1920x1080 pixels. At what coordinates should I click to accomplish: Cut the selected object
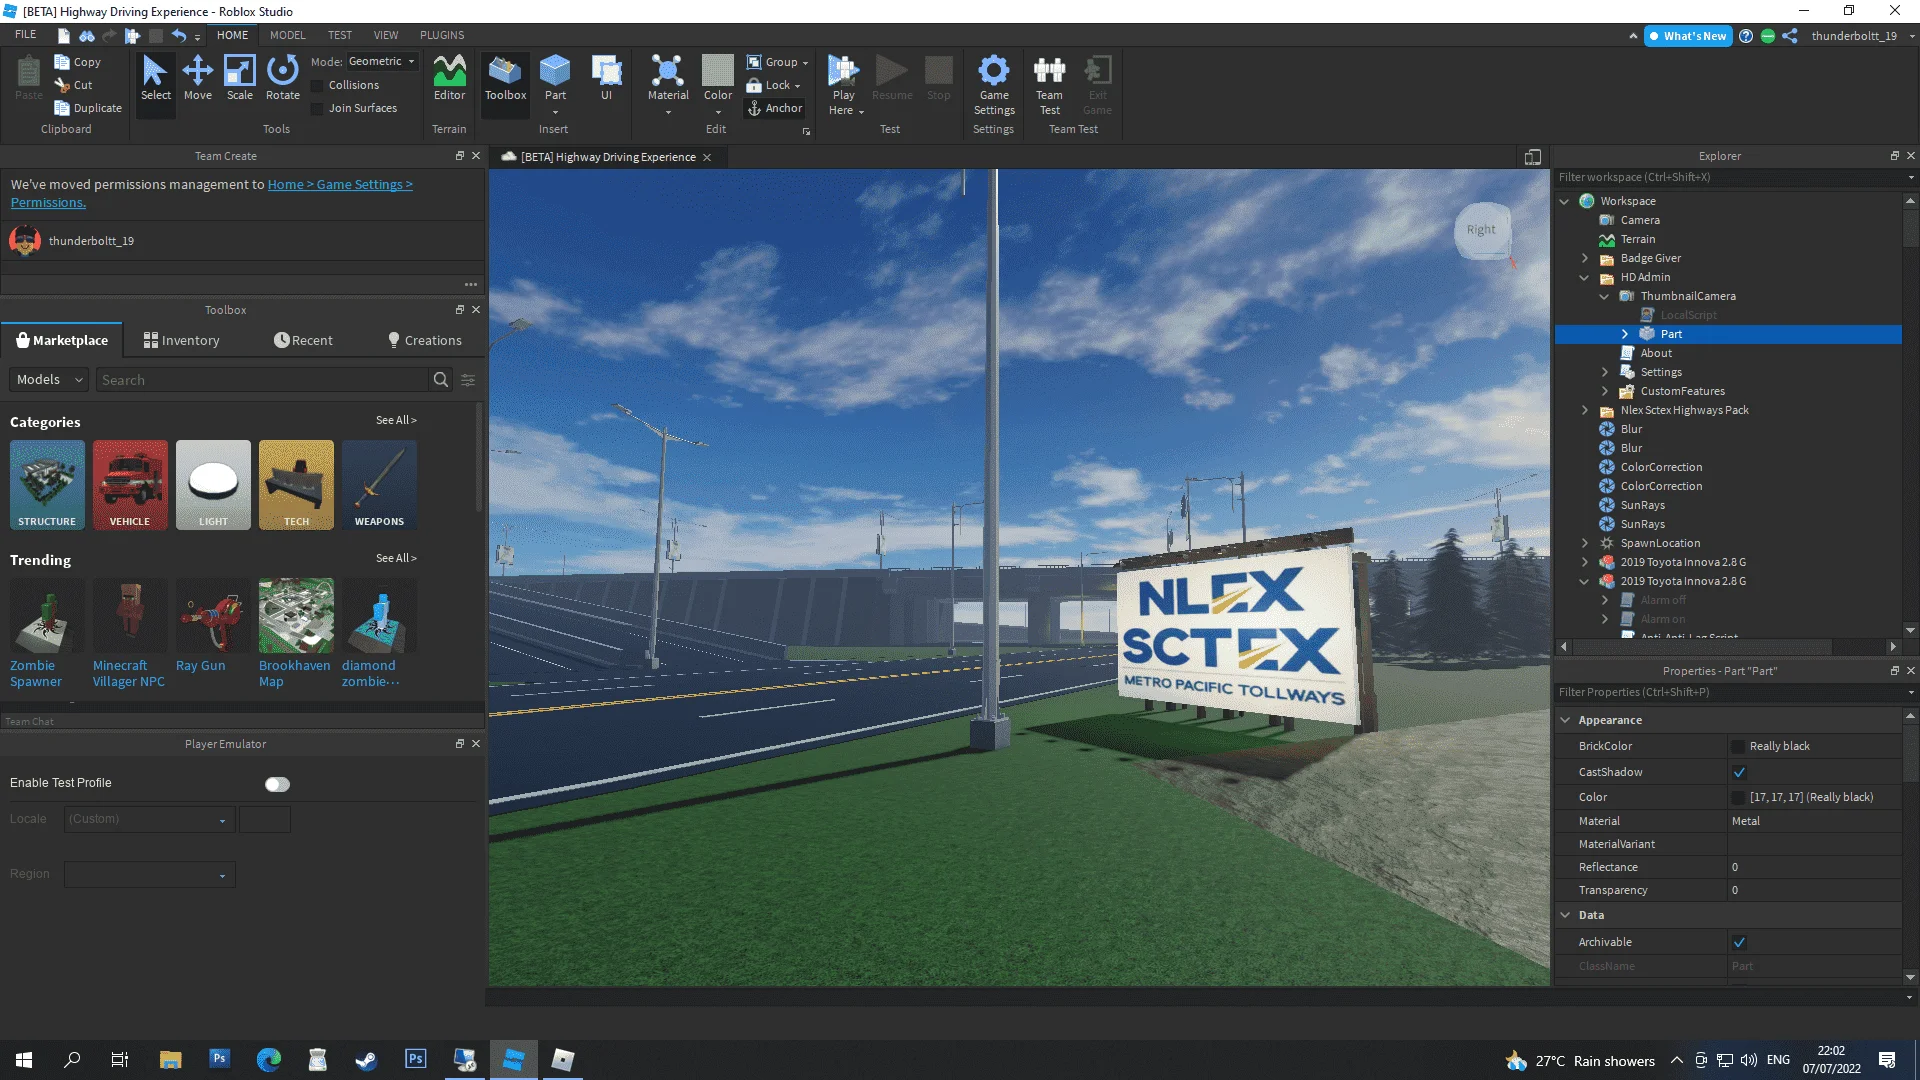74,85
